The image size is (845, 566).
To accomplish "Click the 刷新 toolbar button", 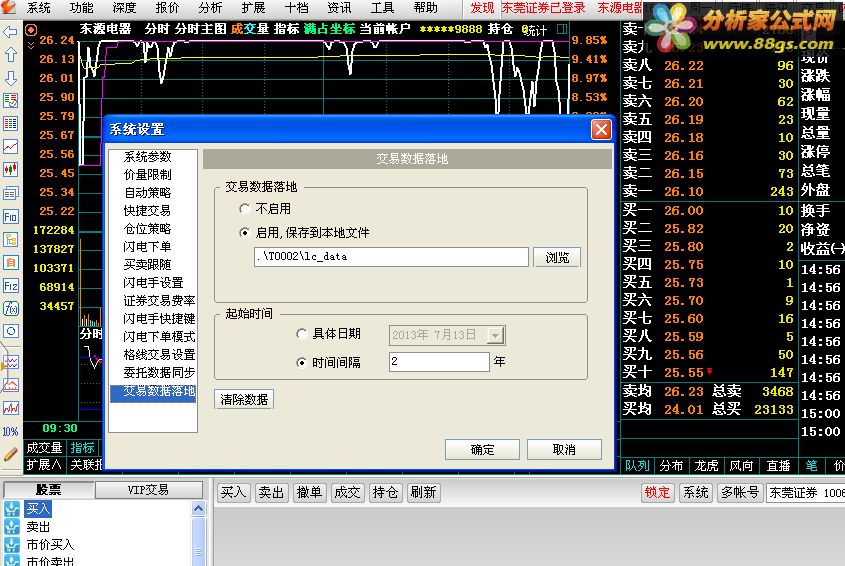I will pyautogui.click(x=424, y=493).
